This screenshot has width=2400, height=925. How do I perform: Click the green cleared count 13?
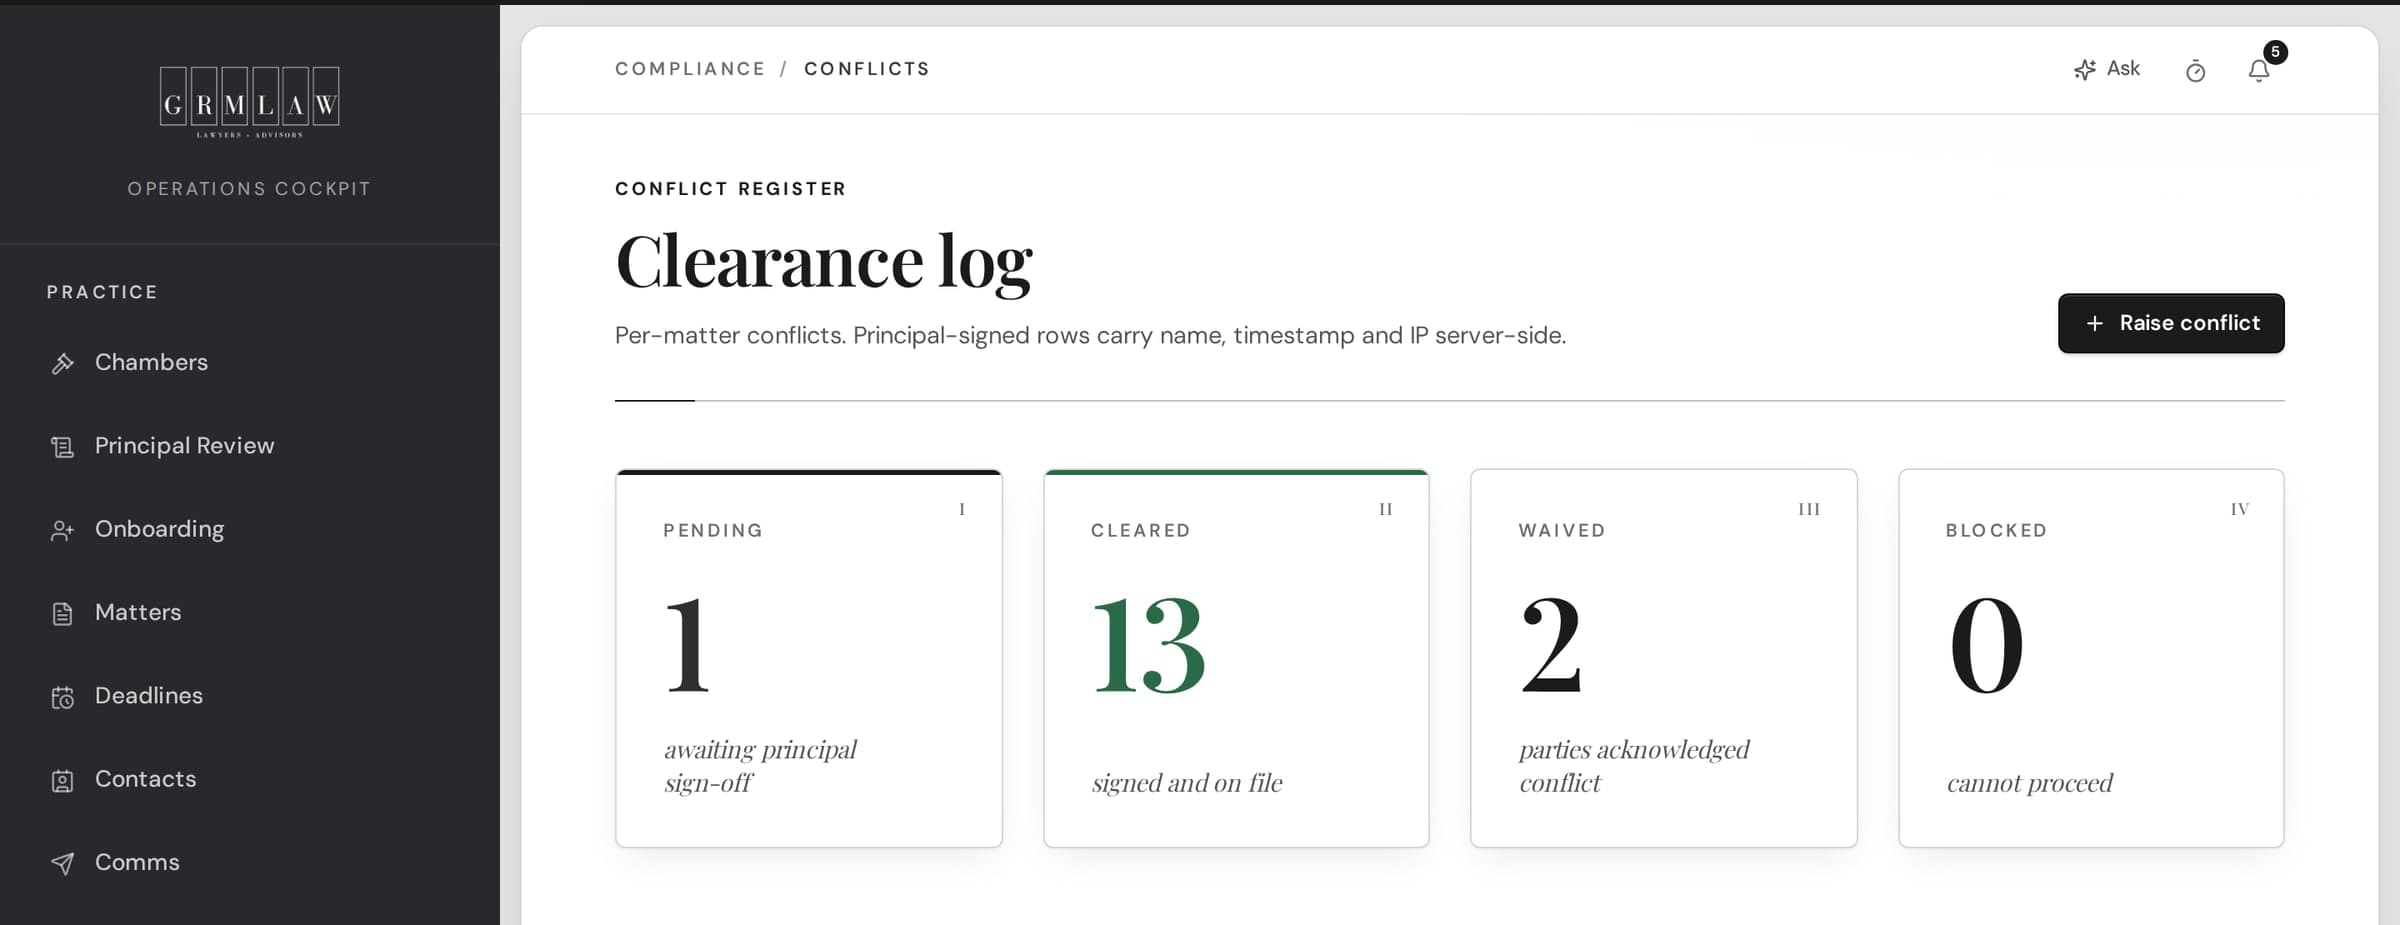[1149, 646]
